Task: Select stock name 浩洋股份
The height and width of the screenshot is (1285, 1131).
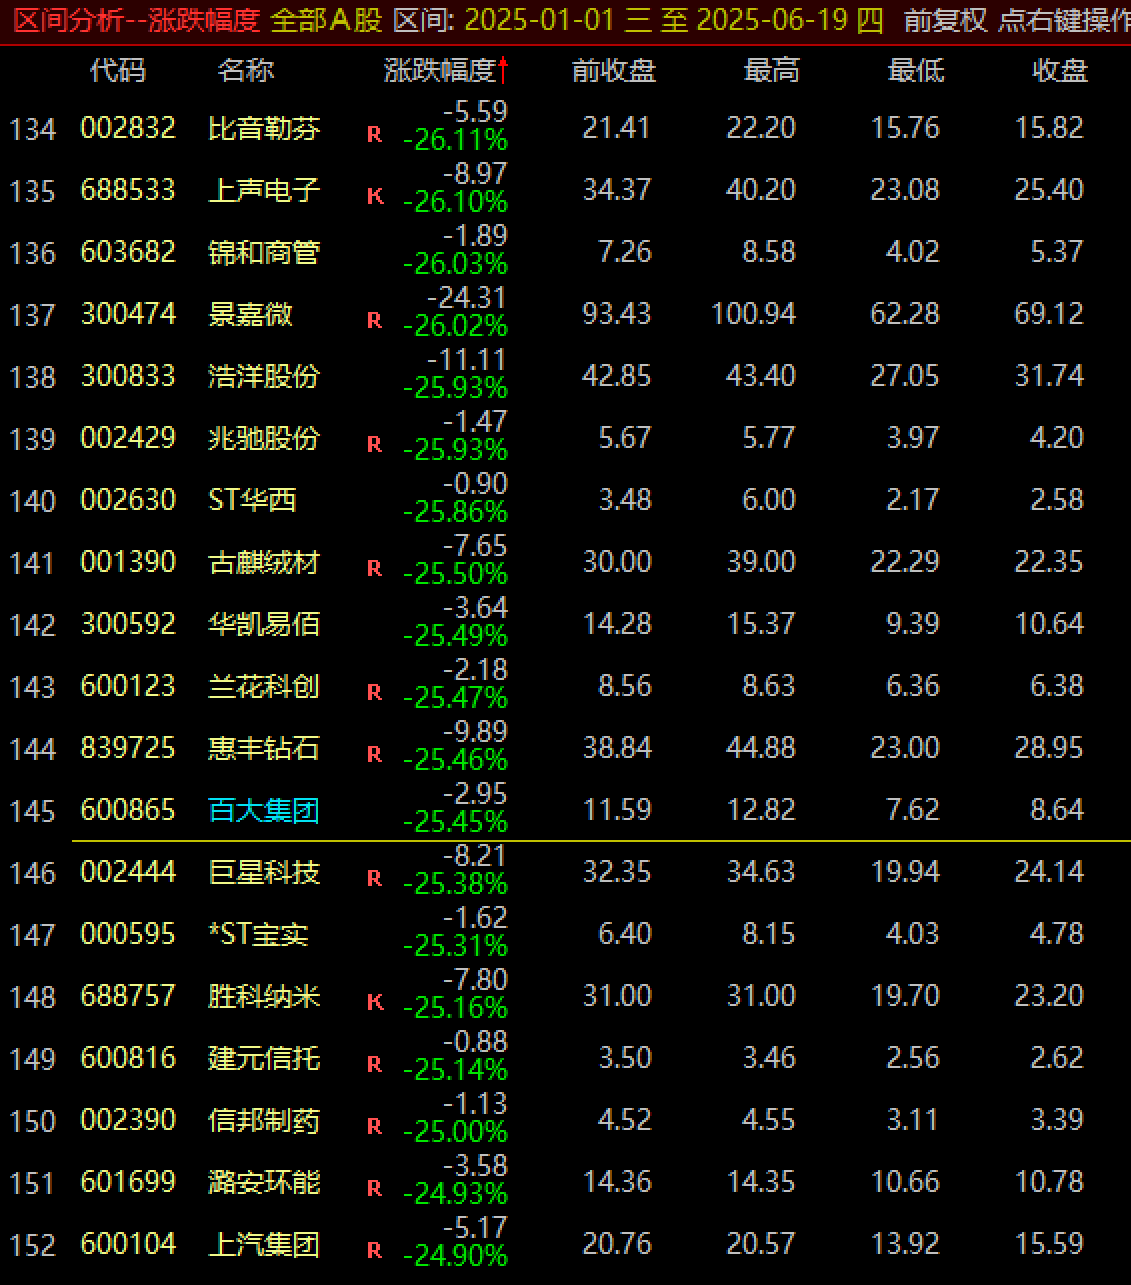Action: (264, 376)
